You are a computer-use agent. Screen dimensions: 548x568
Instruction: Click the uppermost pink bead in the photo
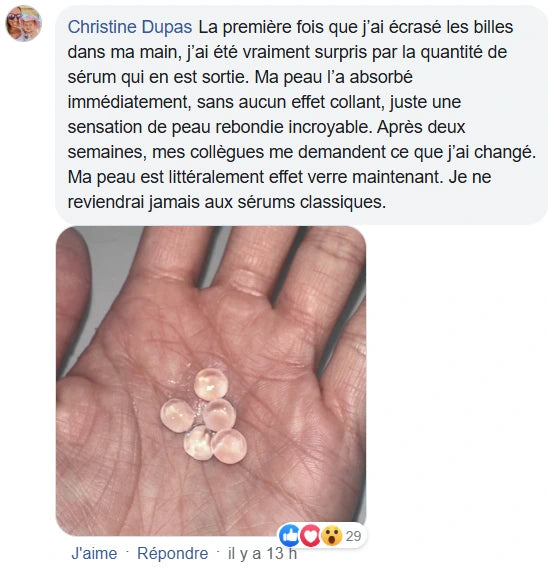click(x=211, y=384)
